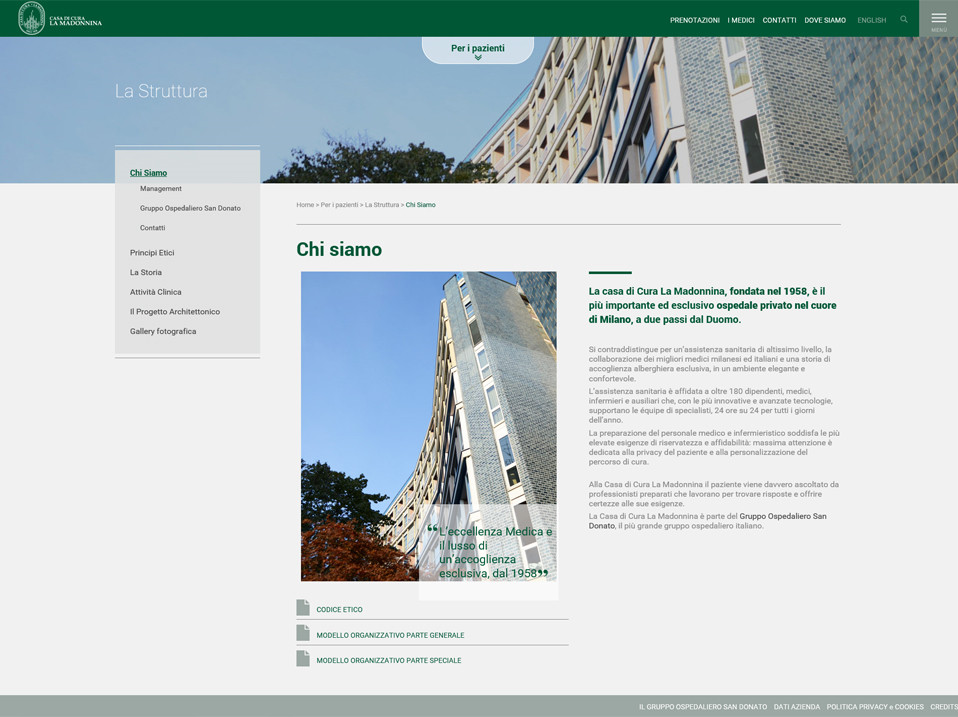Go to I Medici in top navigation
958x717 pixels.
click(x=740, y=20)
